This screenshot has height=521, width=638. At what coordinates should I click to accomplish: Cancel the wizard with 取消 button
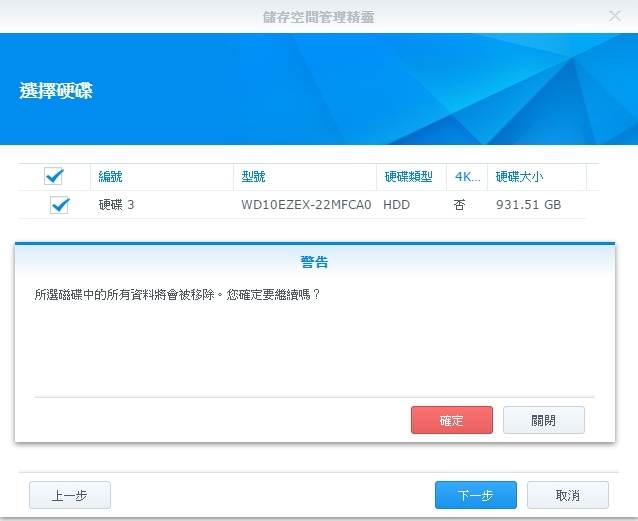568,495
